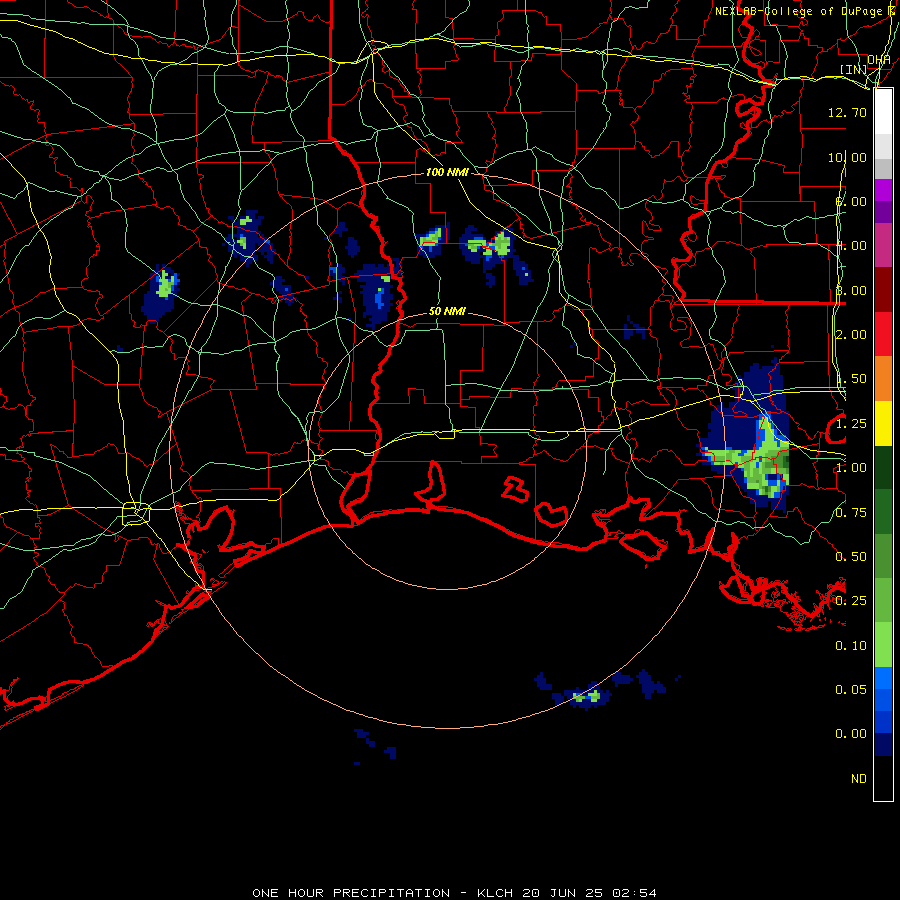Select the bright magenta legend swatch

point(883,190)
